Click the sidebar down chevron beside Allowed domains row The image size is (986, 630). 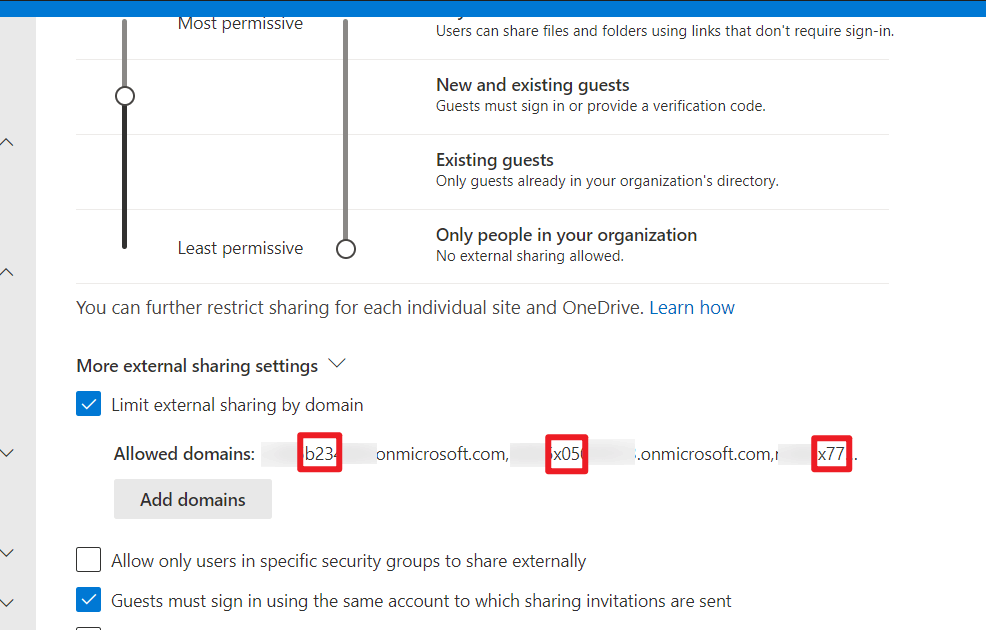(x=7, y=453)
